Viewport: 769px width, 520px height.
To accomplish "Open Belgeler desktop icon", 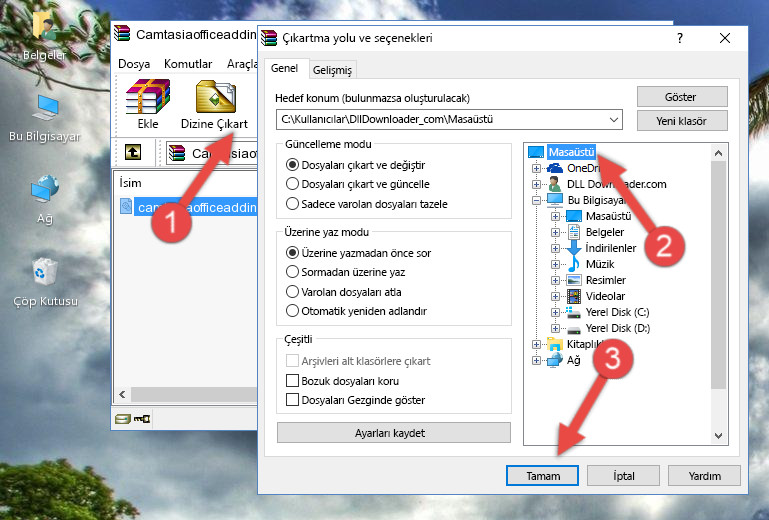I will point(45,34).
